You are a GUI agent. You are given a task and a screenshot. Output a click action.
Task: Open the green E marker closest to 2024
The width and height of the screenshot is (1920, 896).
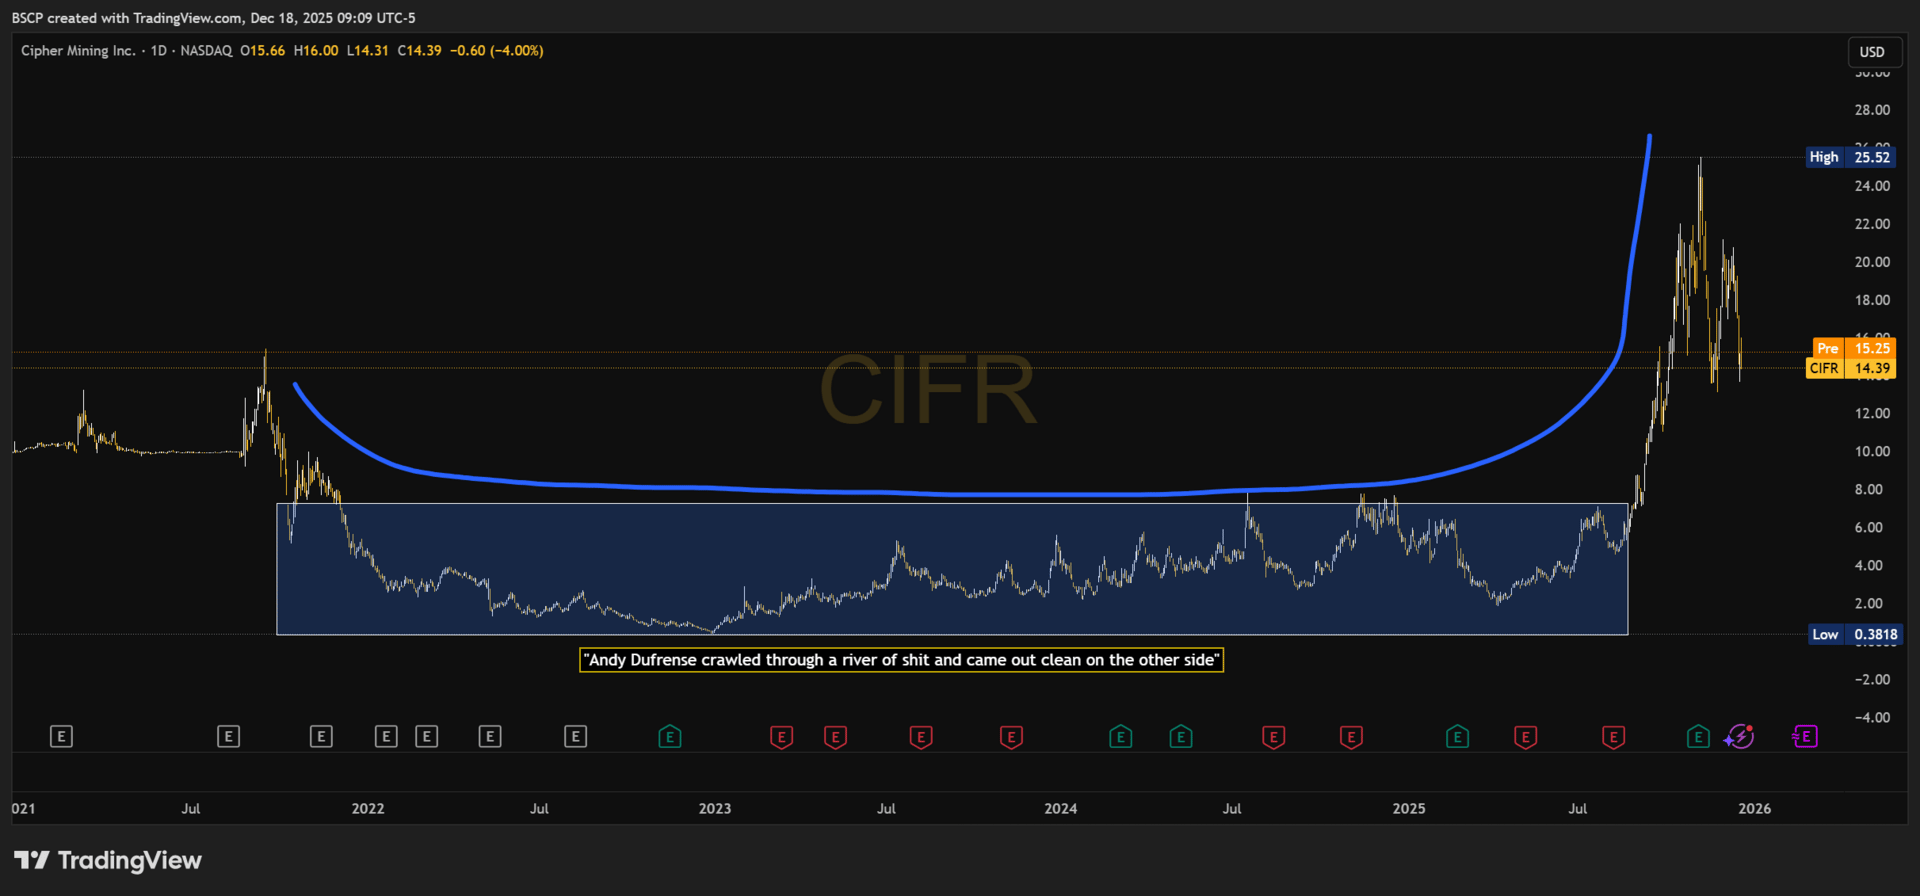pyautogui.click(x=1121, y=737)
